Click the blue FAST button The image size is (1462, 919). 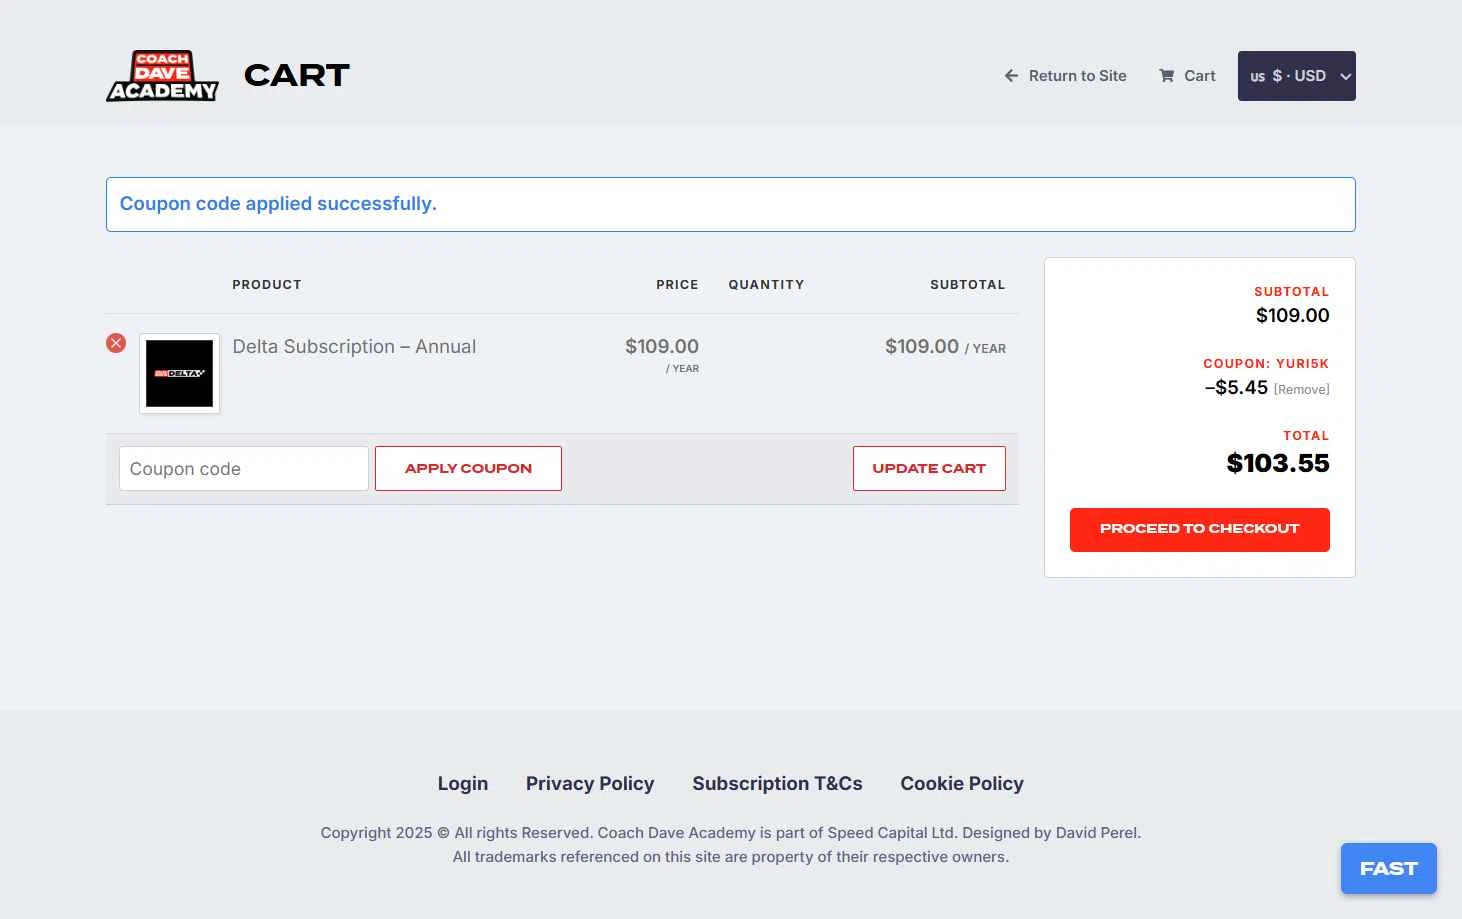coord(1389,869)
